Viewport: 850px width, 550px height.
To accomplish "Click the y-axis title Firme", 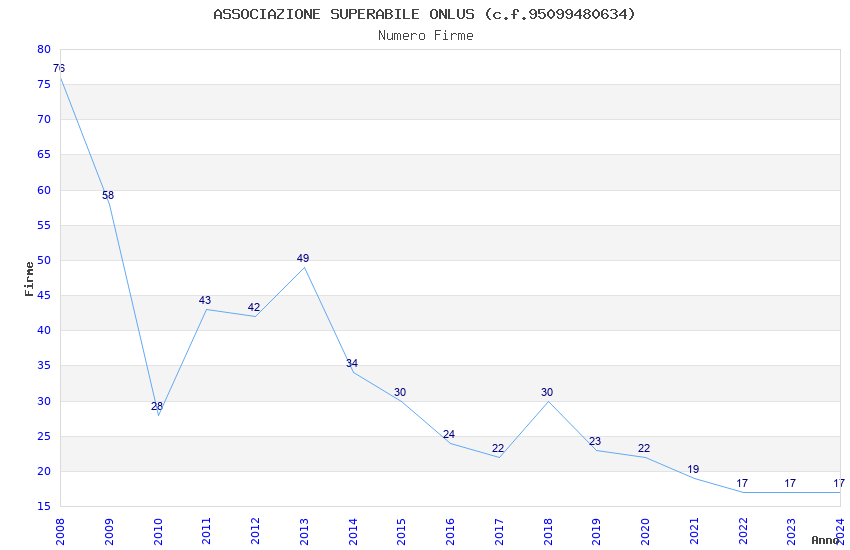I will pyautogui.click(x=29, y=279).
